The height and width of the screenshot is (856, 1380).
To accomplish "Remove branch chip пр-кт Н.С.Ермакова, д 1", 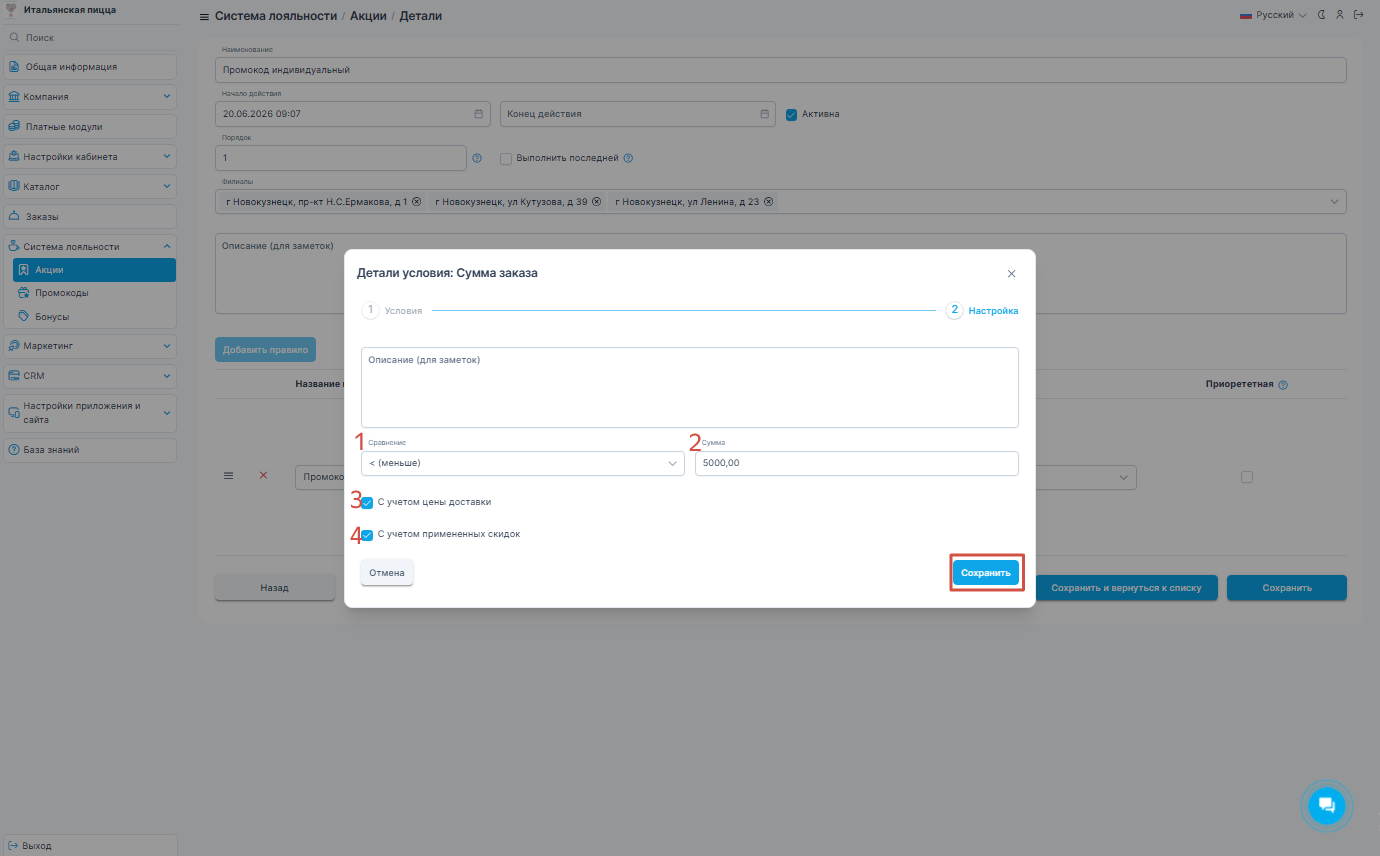I will 416,202.
